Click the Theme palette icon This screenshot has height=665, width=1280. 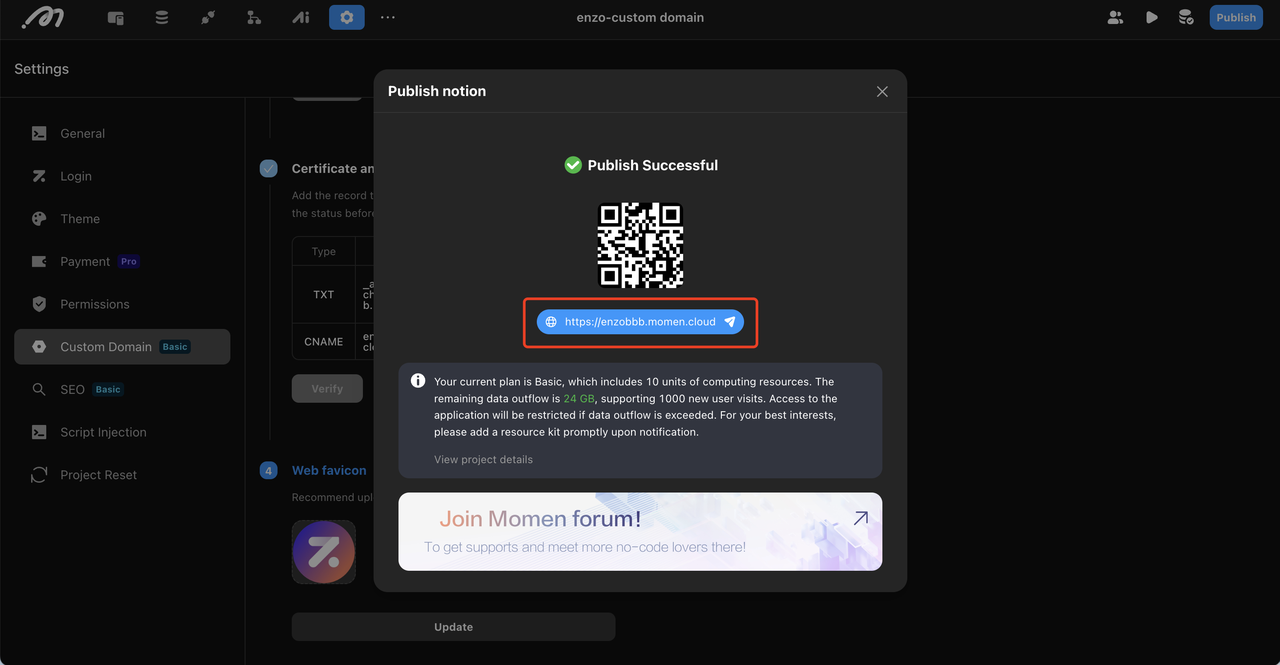(39, 219)
